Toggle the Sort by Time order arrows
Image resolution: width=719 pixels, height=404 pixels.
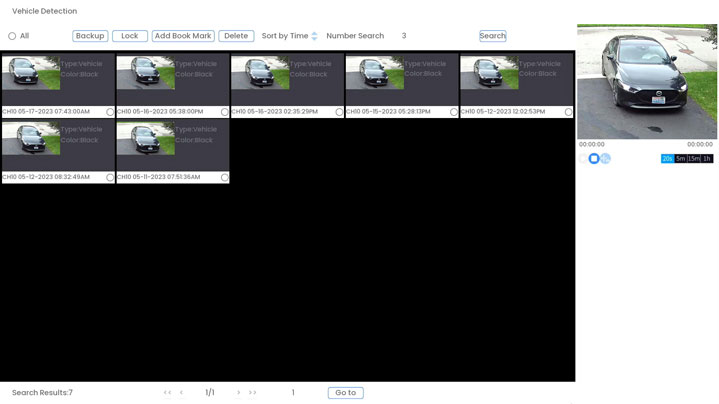(x=314, y=36)
